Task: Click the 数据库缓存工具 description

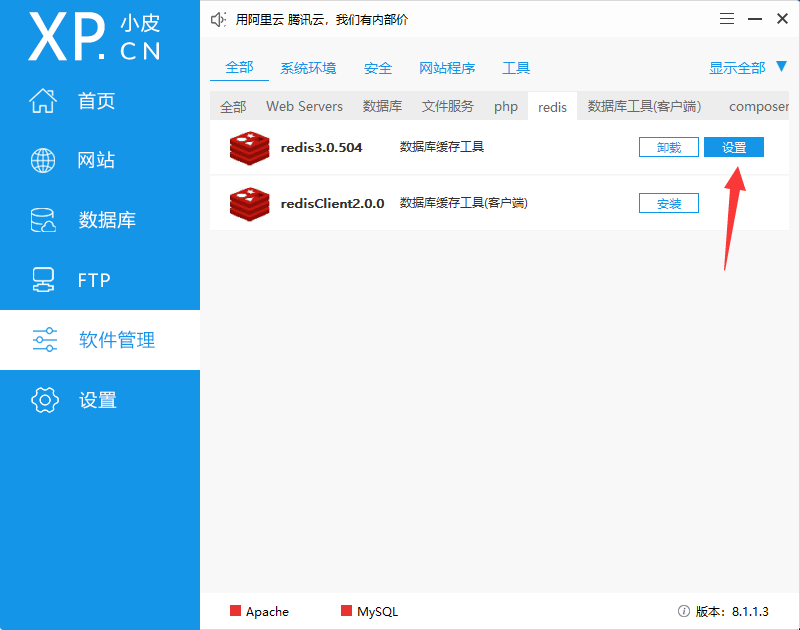Action: [x=442, y=147]
